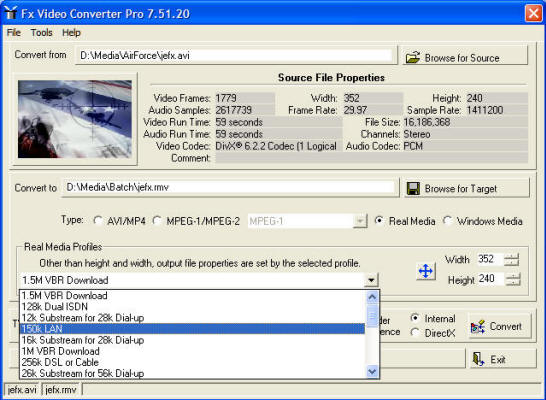Click the output Height field showing 240
546x400 pixels.
[490, 279]
